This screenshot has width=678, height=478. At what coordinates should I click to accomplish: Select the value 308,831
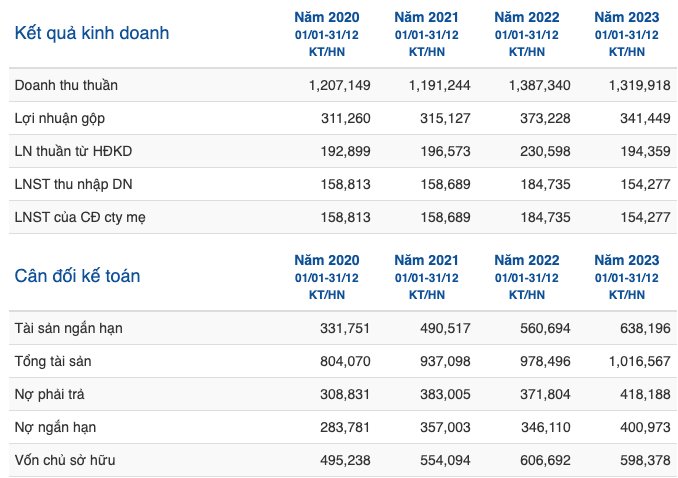(345, 395)
